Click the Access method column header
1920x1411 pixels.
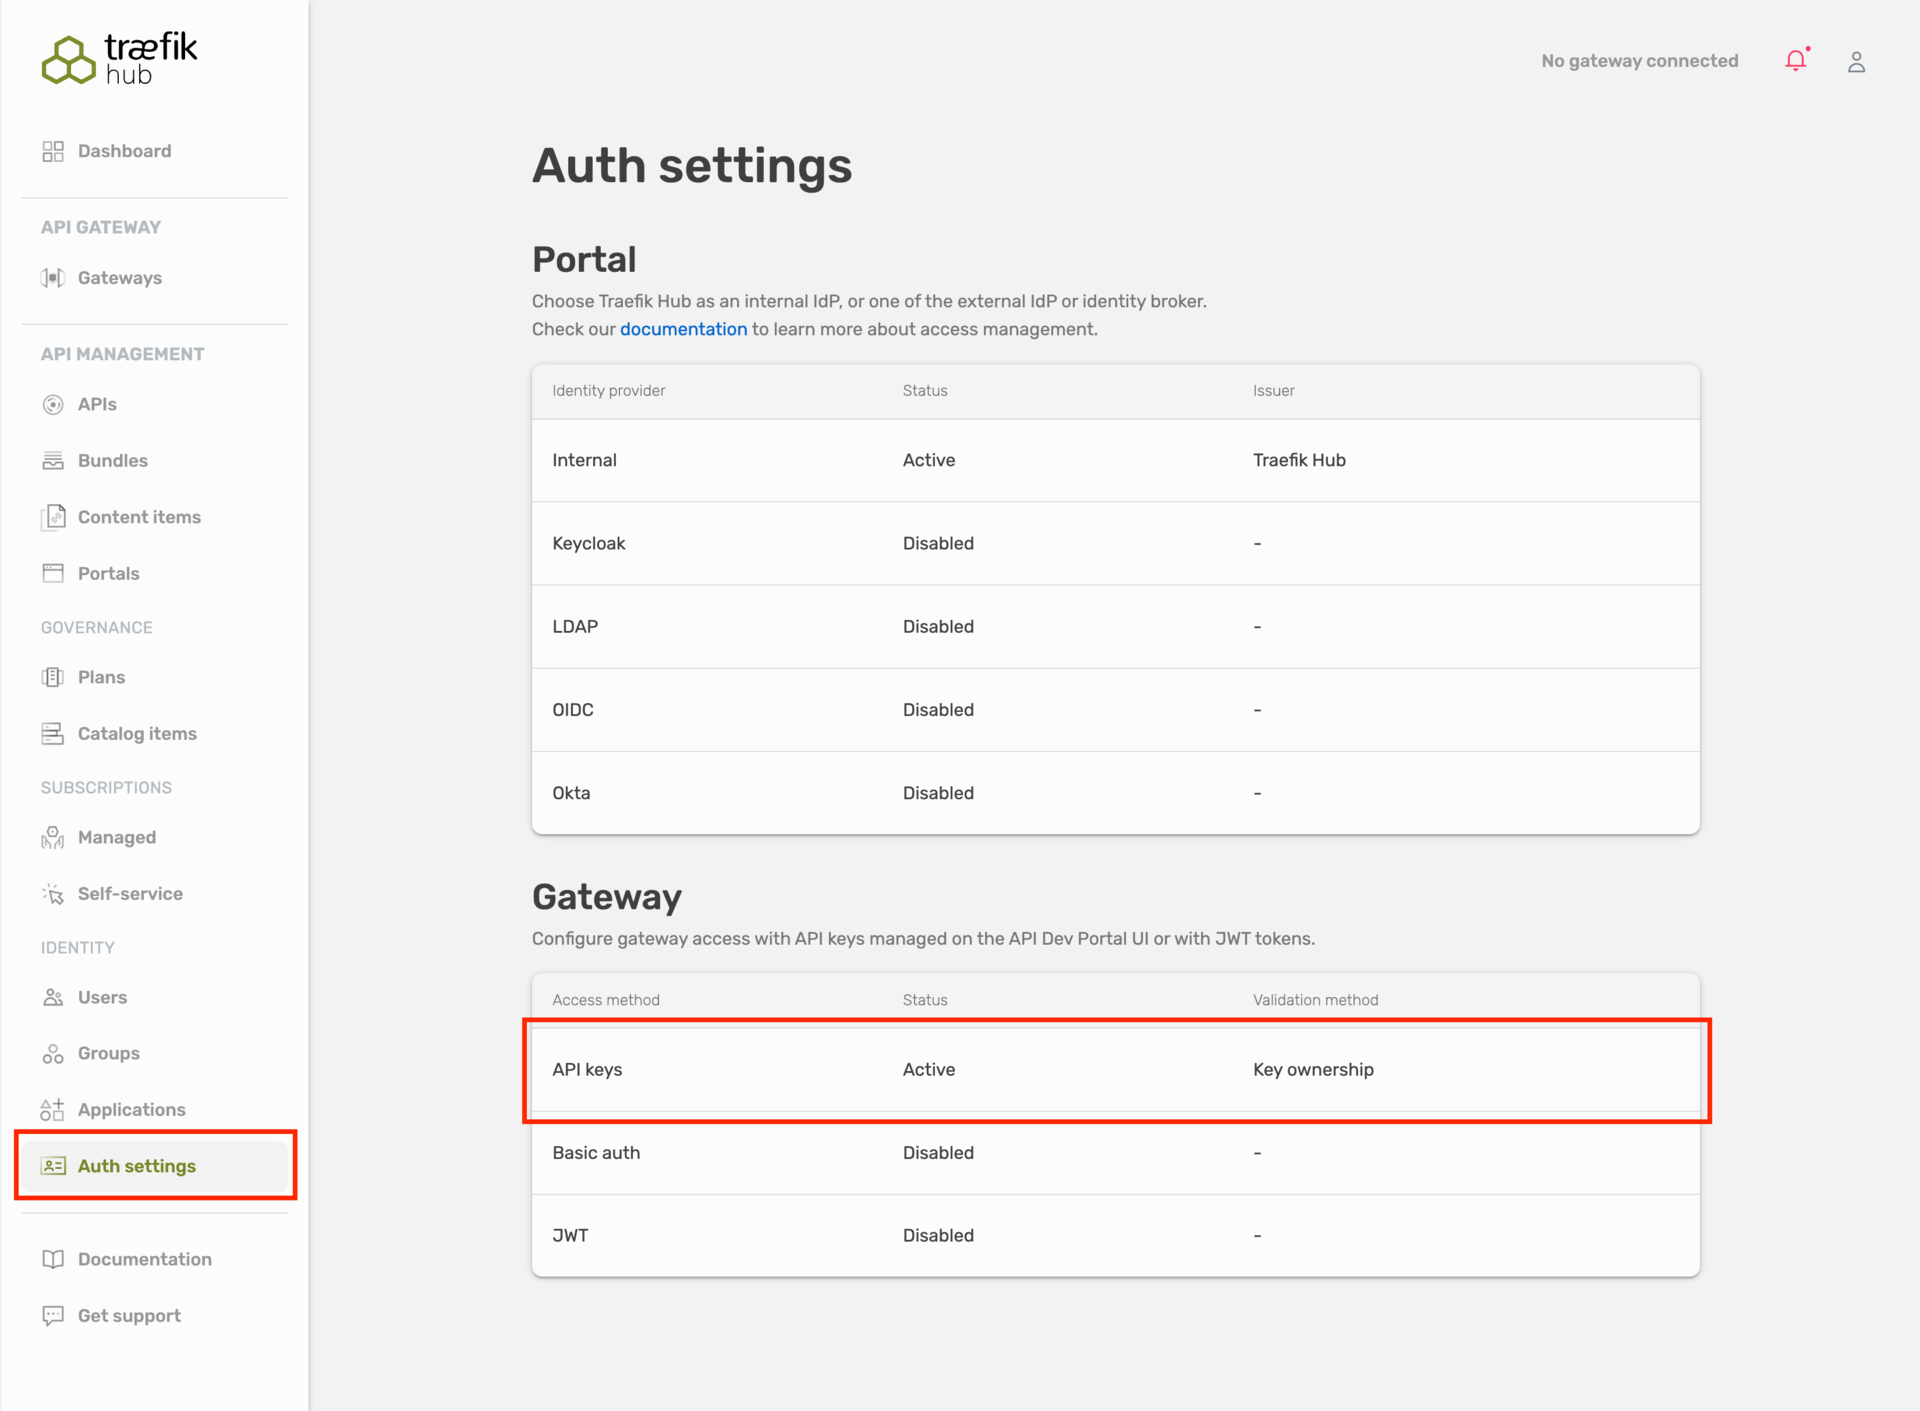pos(606,1000)
